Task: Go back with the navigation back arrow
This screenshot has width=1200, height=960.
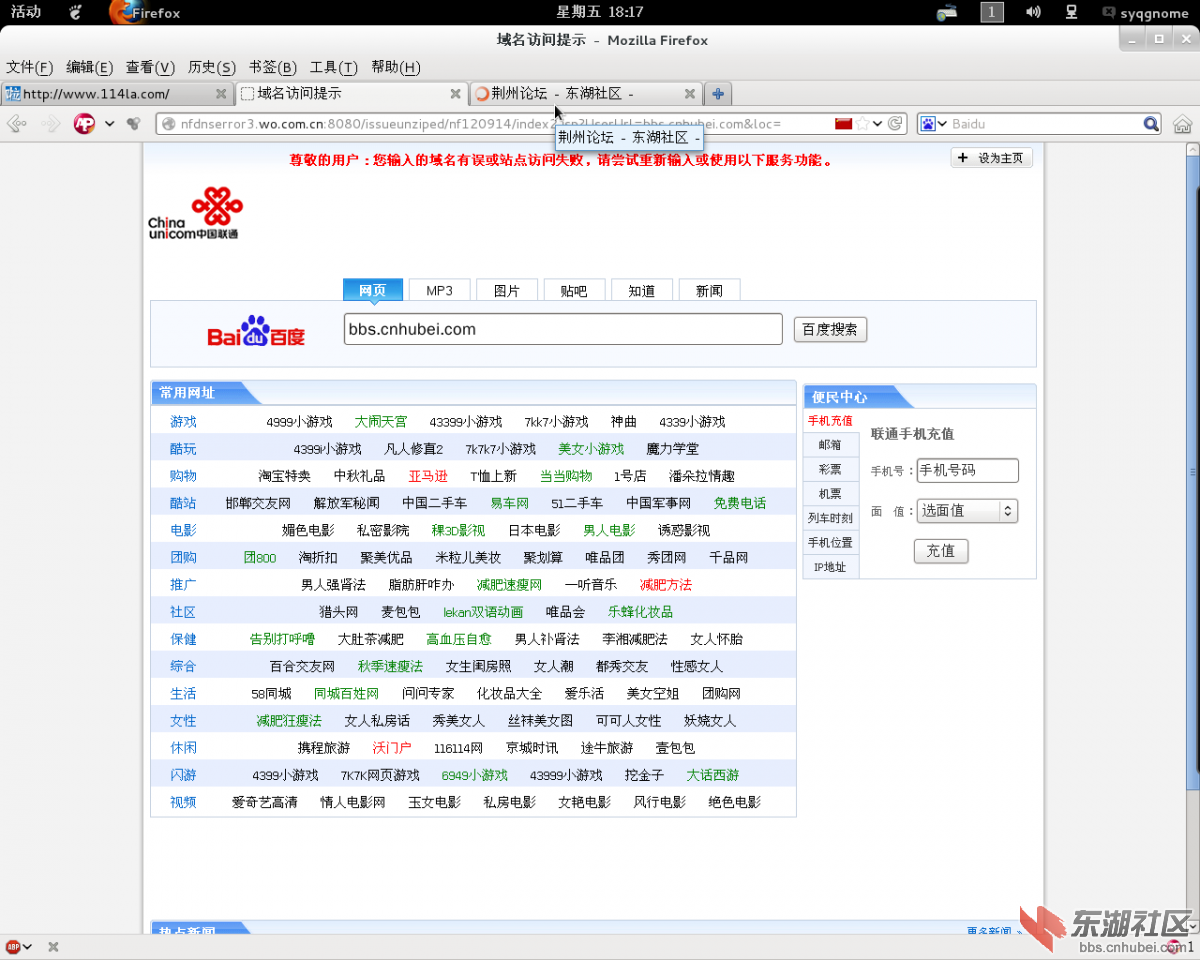Action: [16, 124]
